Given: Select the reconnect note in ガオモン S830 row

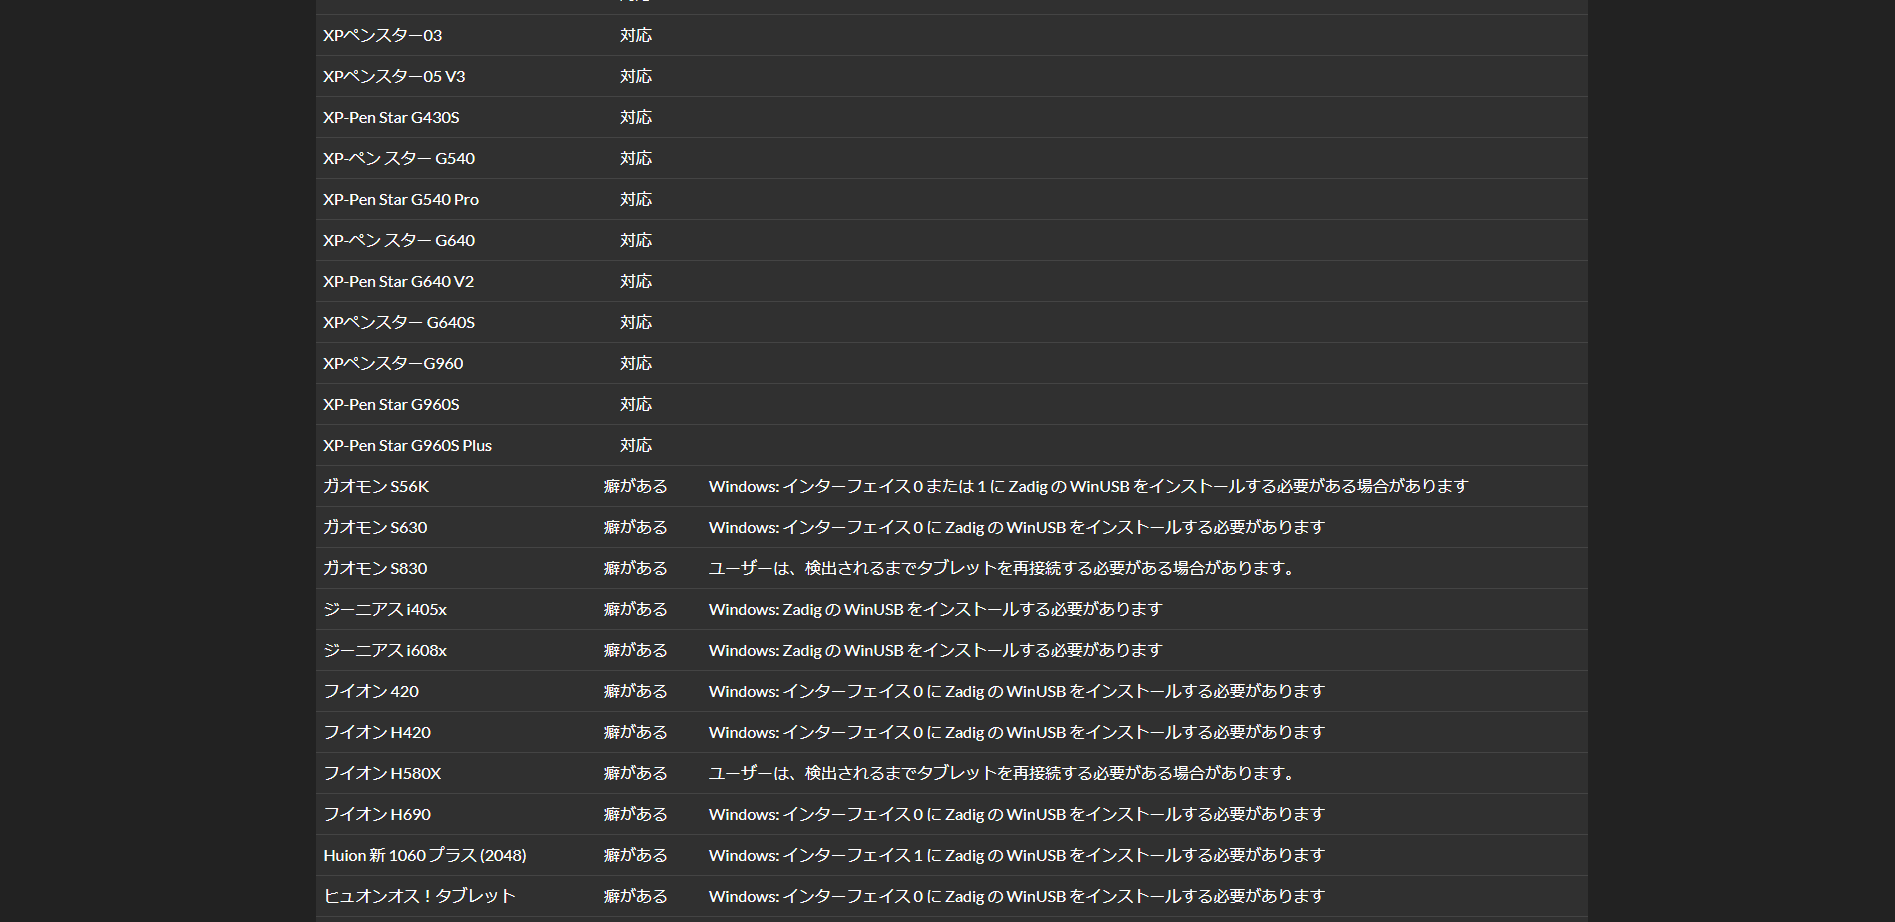Looking at the screenshot, I should [1003, 568].
